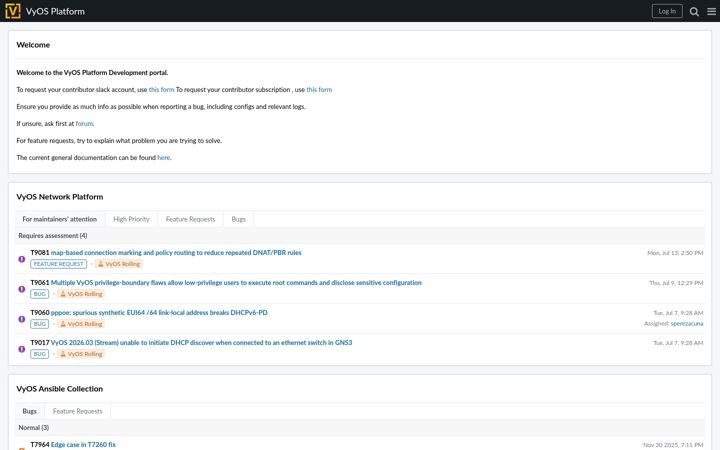Open Network Platform Feature Requests tab
The image size is (720, 450).
click(x=190, y=219)
